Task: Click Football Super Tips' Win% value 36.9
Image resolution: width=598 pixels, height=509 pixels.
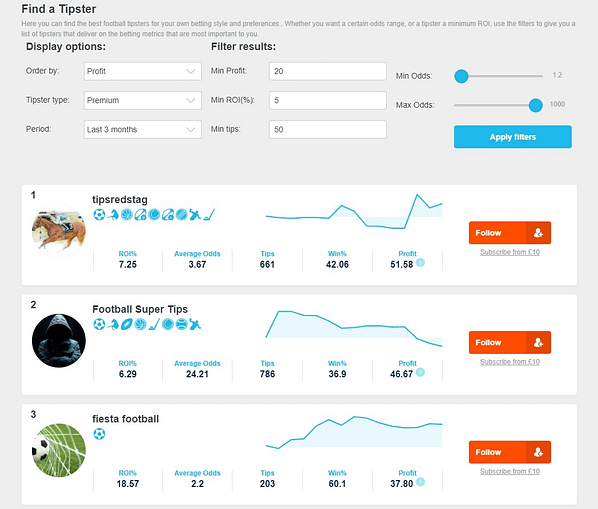Action: point(337,374)
